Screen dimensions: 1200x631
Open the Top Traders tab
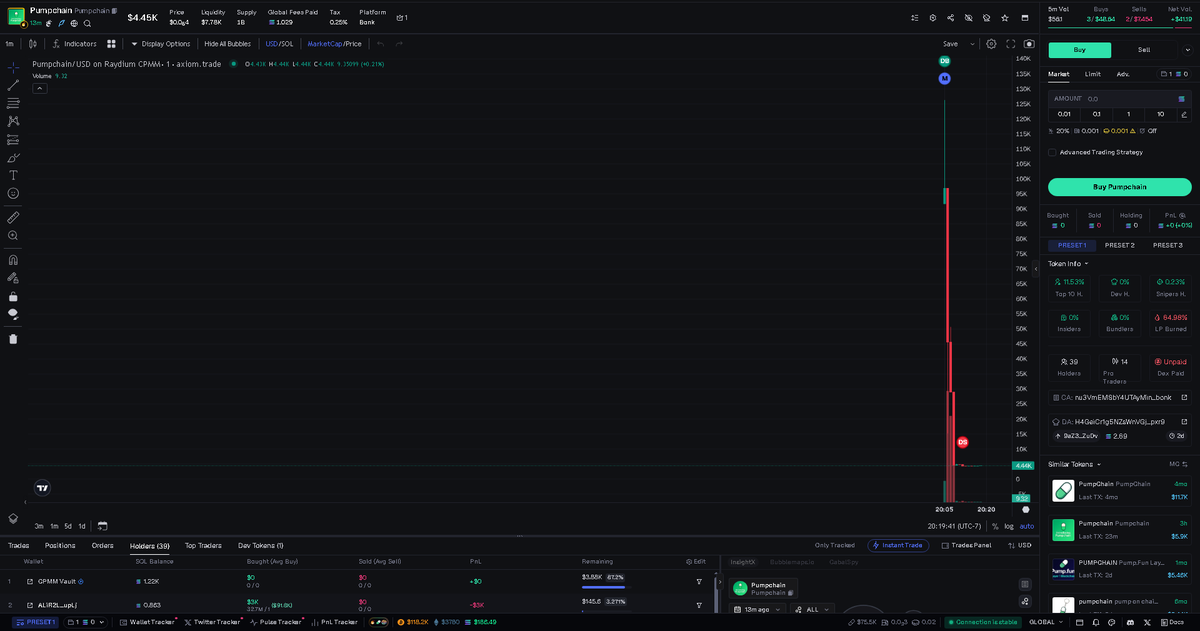click(x=203, y=545)
